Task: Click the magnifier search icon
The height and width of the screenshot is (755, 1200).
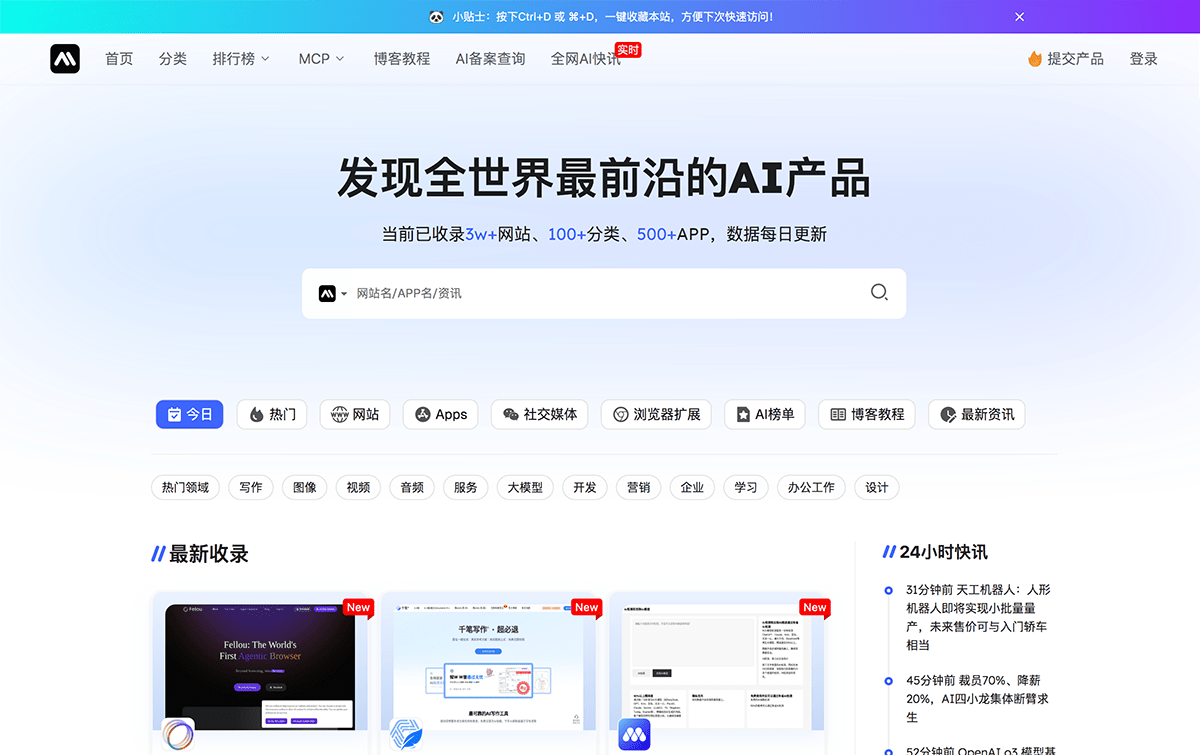Action: pos(878,292)
